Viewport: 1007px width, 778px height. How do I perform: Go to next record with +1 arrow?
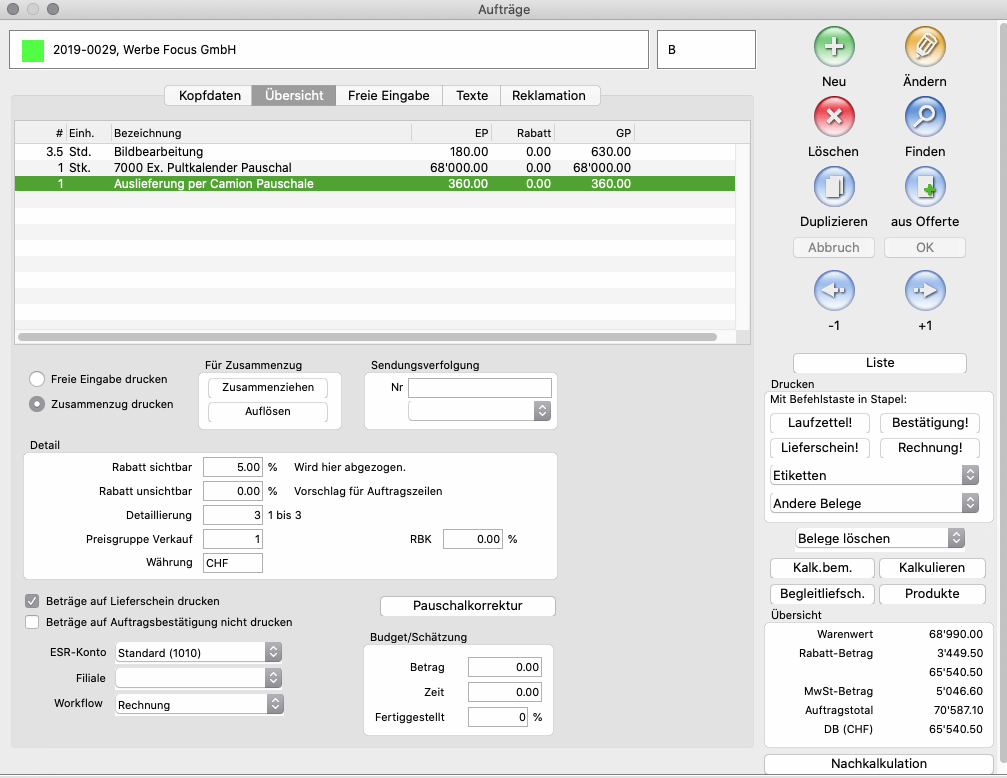(925, 290)
